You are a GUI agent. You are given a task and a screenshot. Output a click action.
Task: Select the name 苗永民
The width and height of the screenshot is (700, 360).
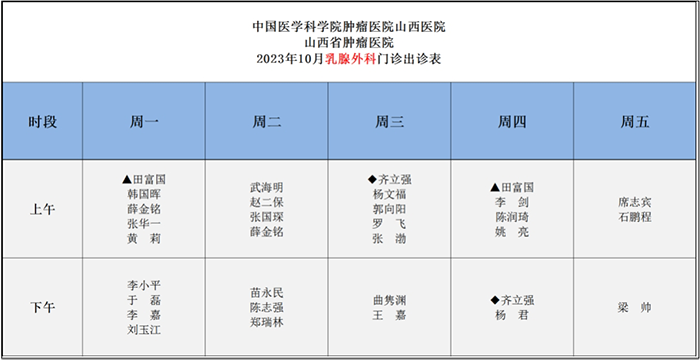coord(267,293)
